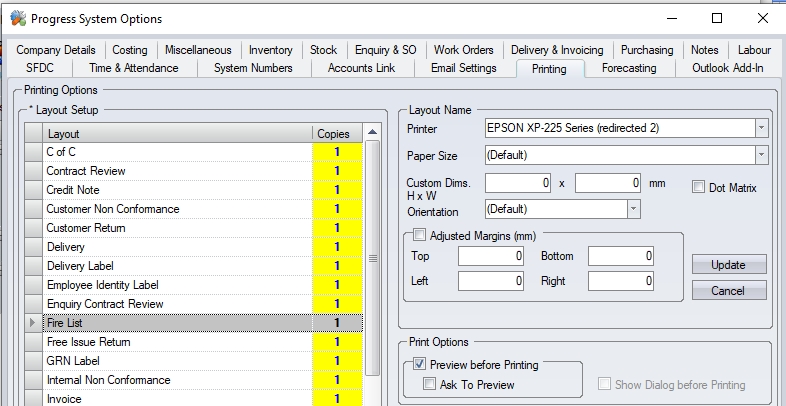Select the Delivery Label layout row
The height and width of the screenshot is (406, 786).
click(170, 266)
